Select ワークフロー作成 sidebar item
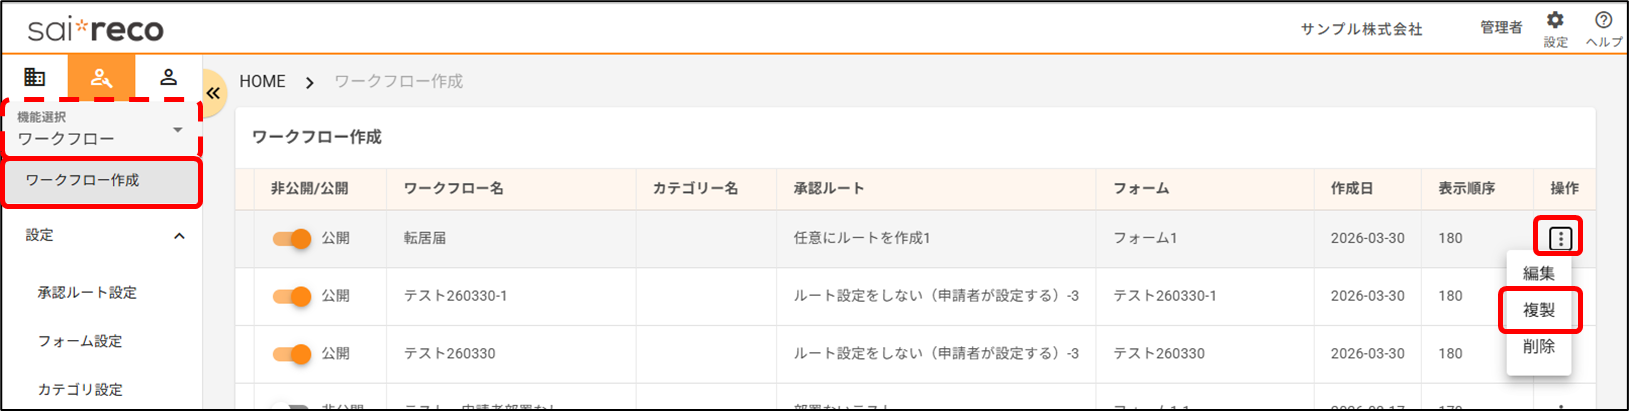The height and width of the screenshot is (411, 1629). 83,180
